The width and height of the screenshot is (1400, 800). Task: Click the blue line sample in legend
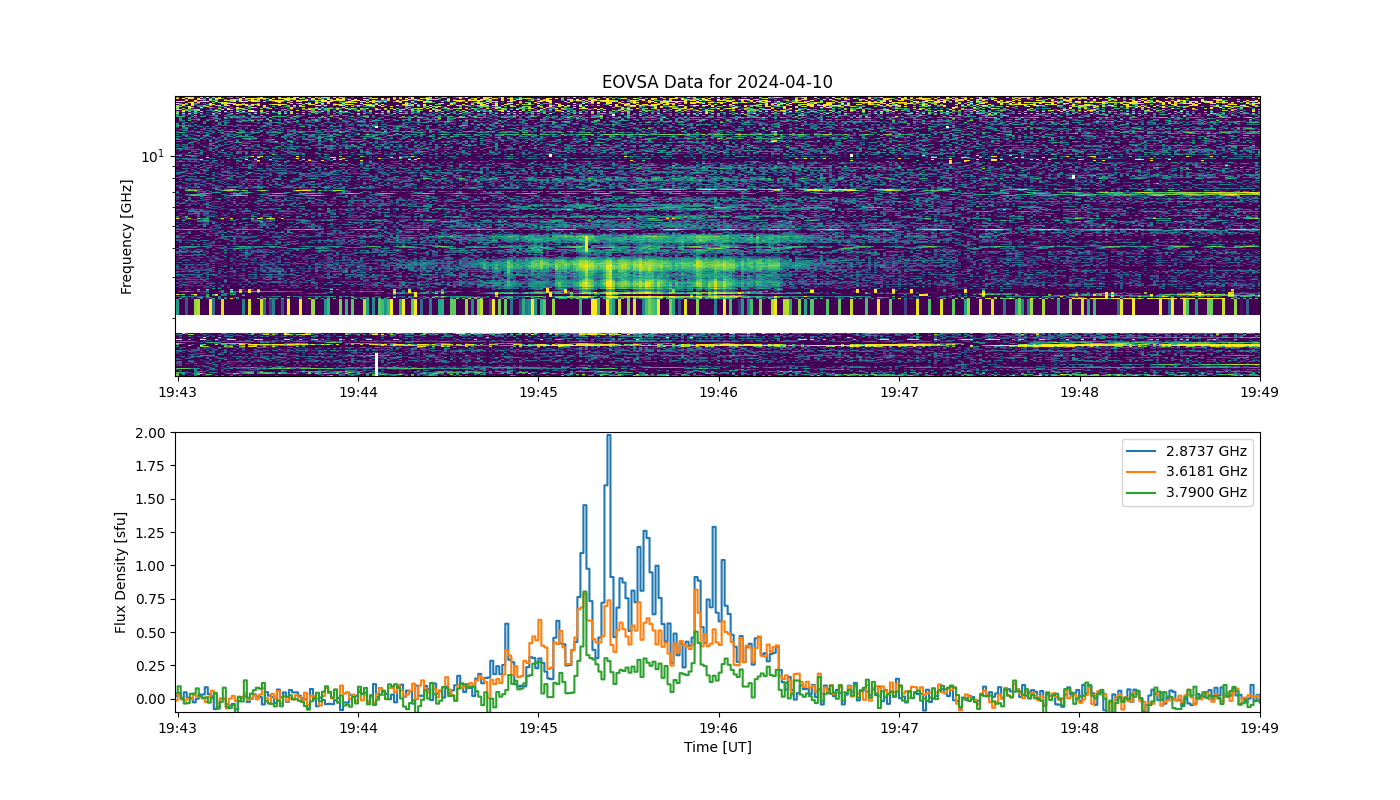tap(1146, 452)
